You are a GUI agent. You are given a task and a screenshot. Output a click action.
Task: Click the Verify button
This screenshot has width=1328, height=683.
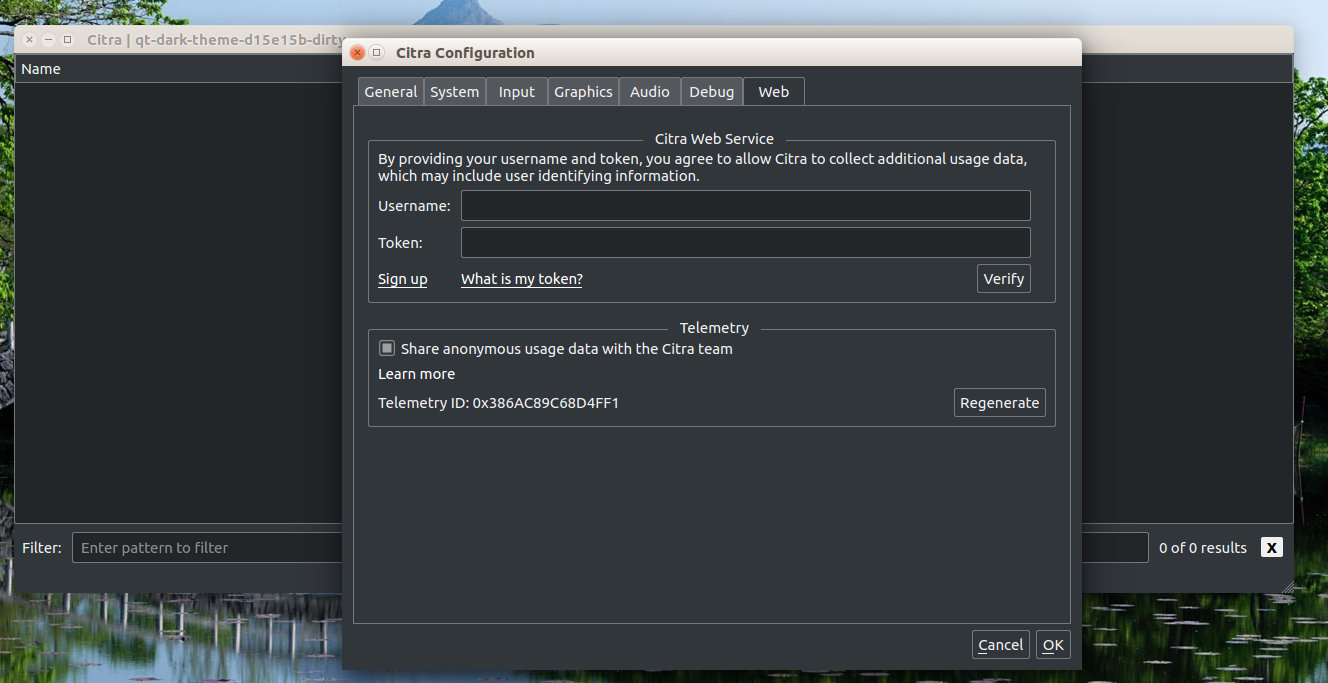tap(1004, 279)
